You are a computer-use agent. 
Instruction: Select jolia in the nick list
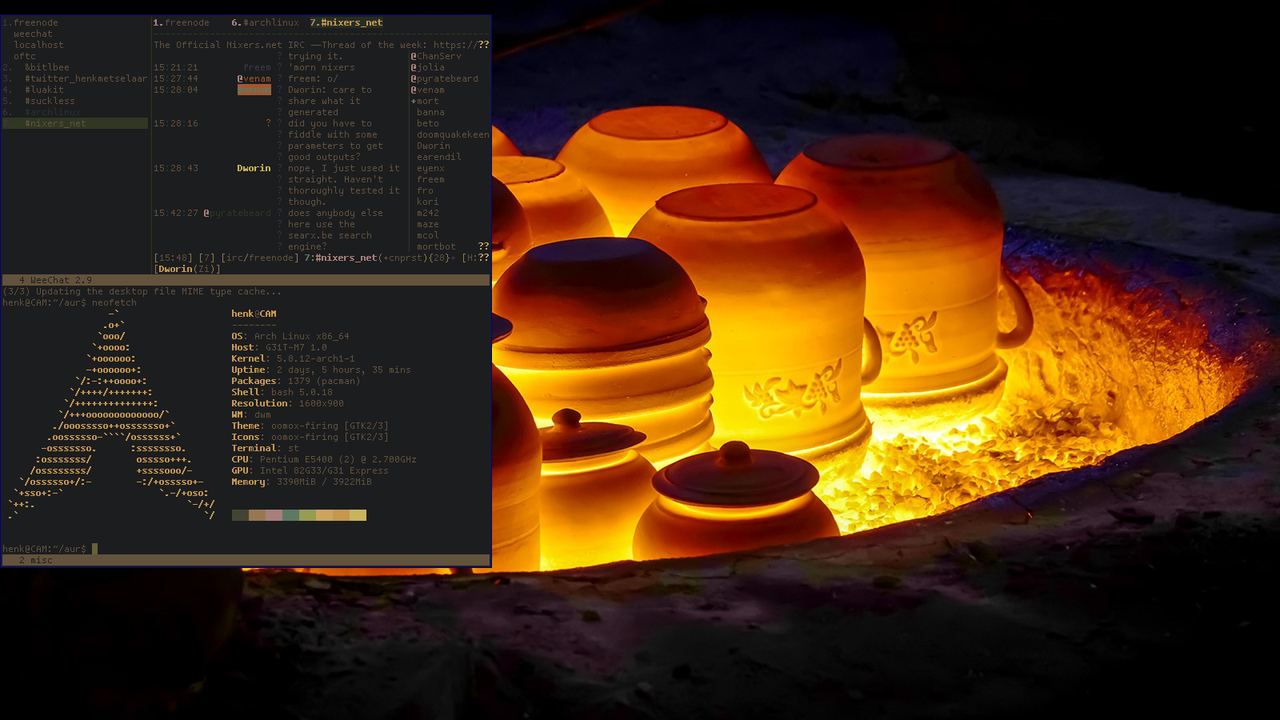428,67
